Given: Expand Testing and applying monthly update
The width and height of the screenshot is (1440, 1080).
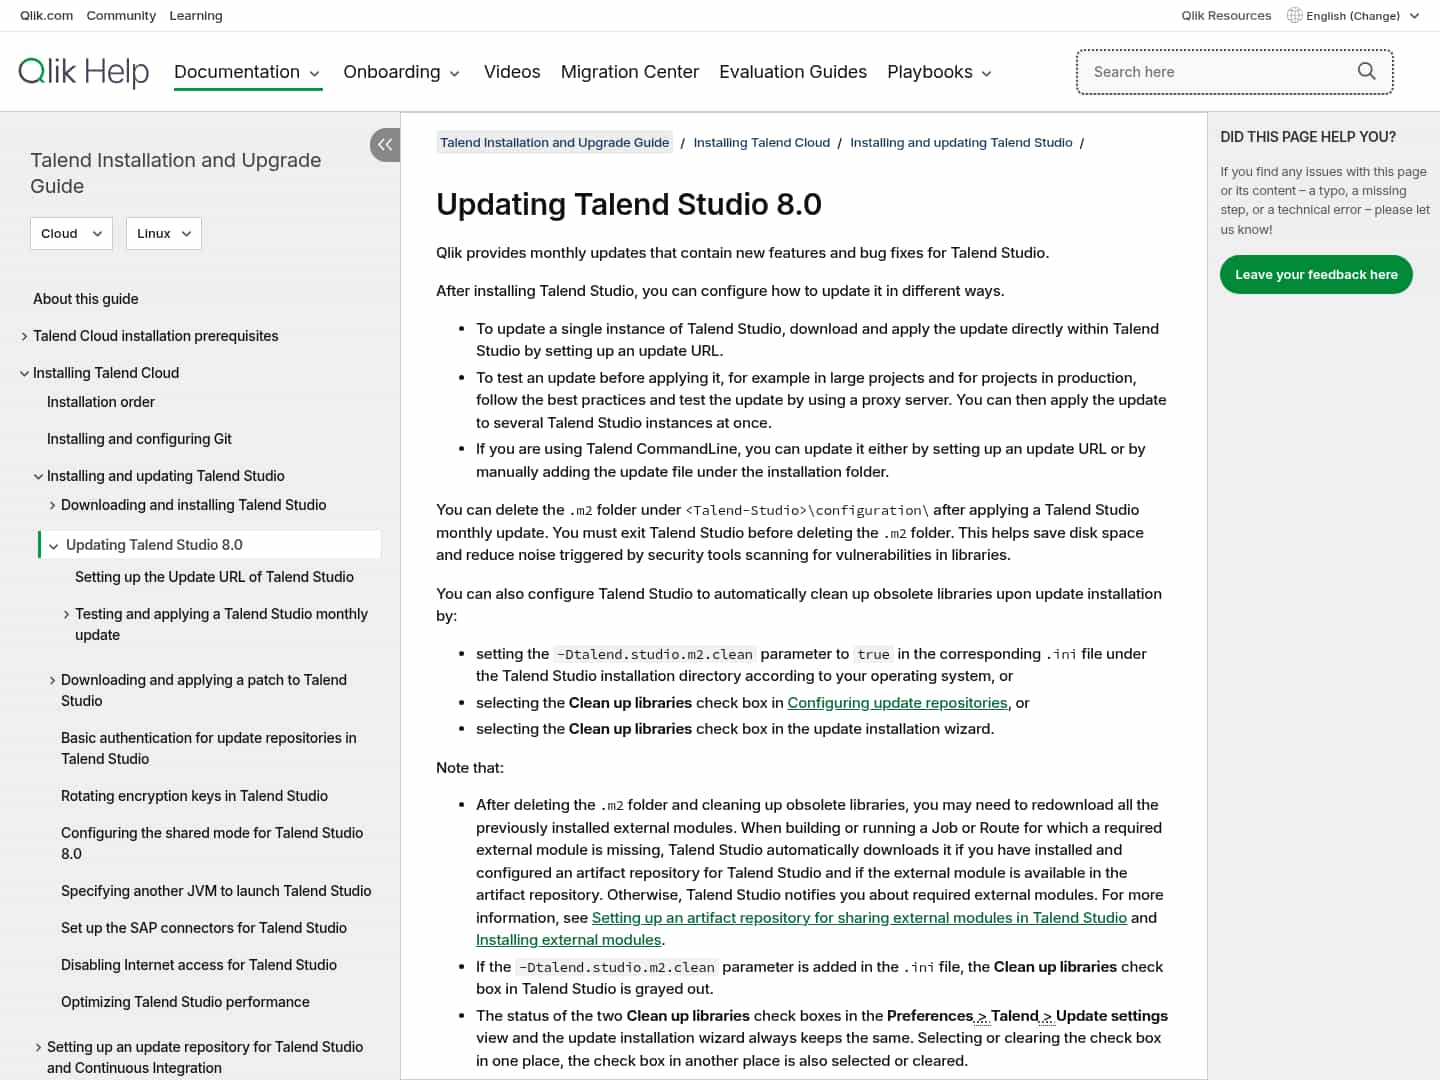Looking at the screenshot, I should point(66,614).
